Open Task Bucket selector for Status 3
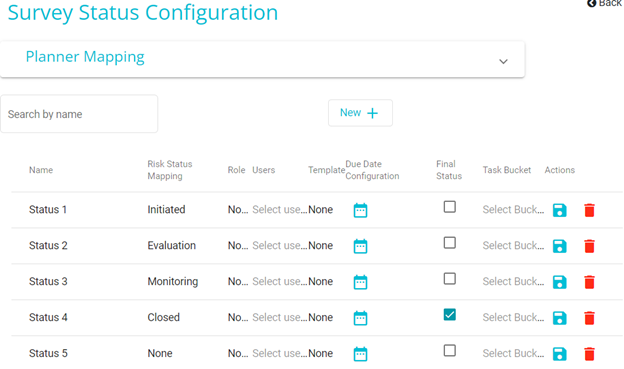Viewport: 624px width, 369px height. point(513,281)
